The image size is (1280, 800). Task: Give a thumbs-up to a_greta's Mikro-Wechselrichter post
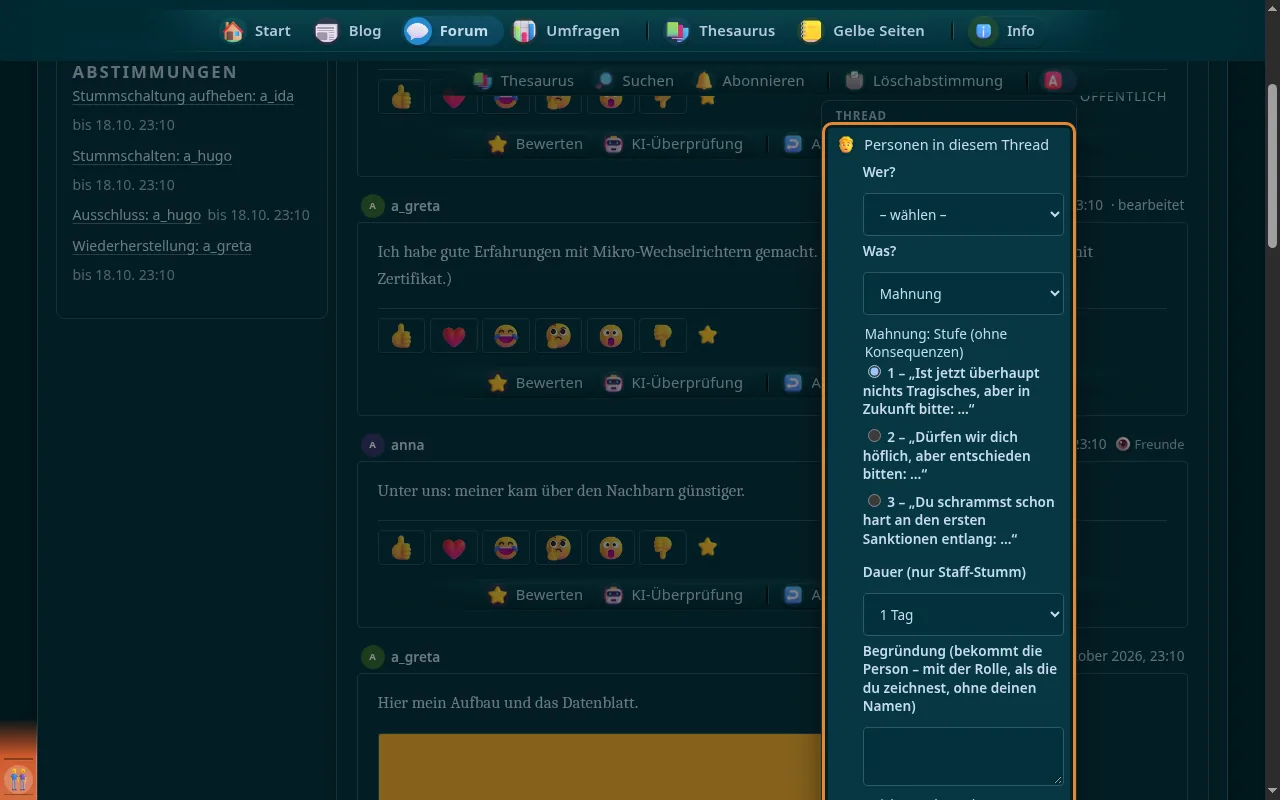pyautogui.click(x=402, y=336)
